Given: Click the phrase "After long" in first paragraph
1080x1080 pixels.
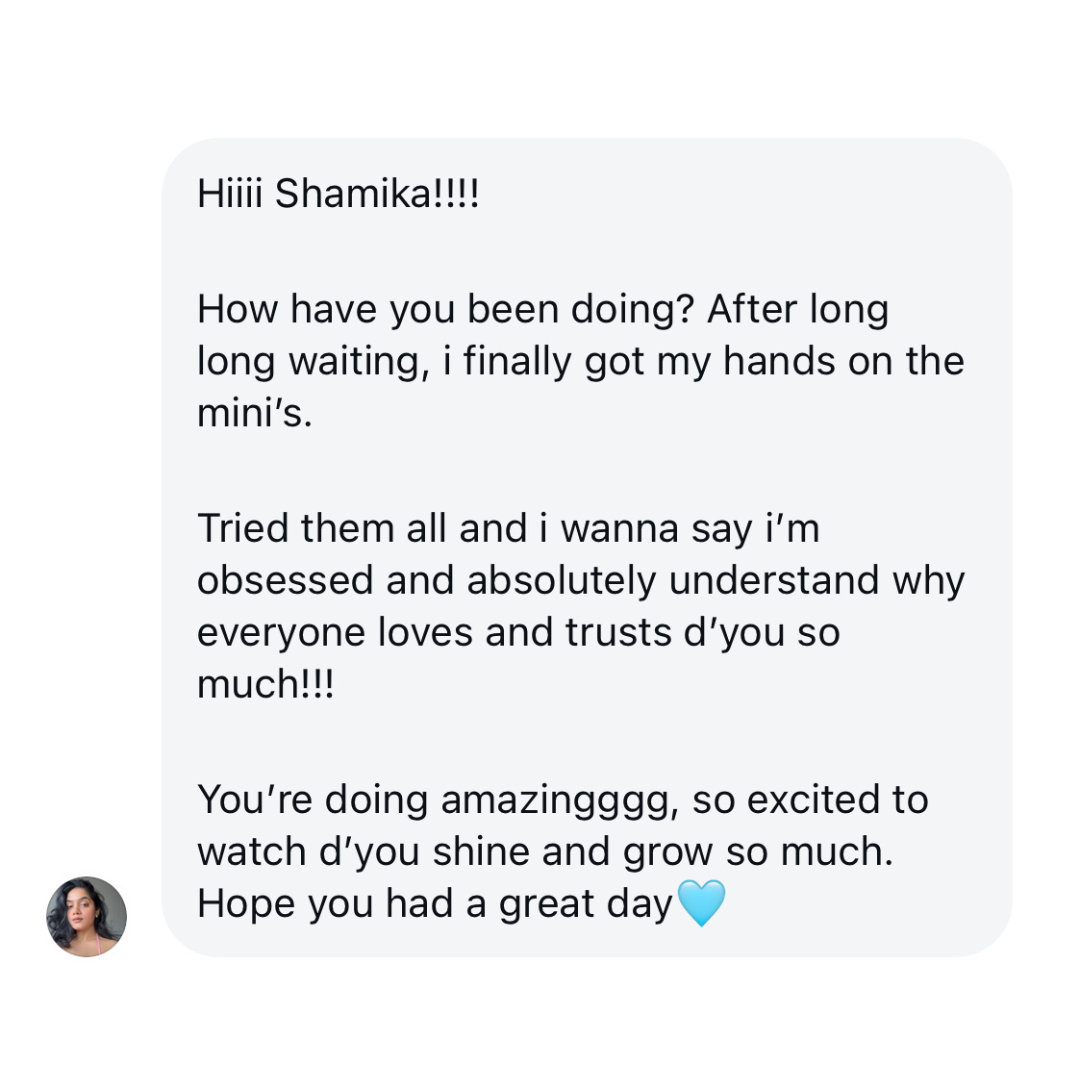Looking at the screenshot, I should point(798,310).
